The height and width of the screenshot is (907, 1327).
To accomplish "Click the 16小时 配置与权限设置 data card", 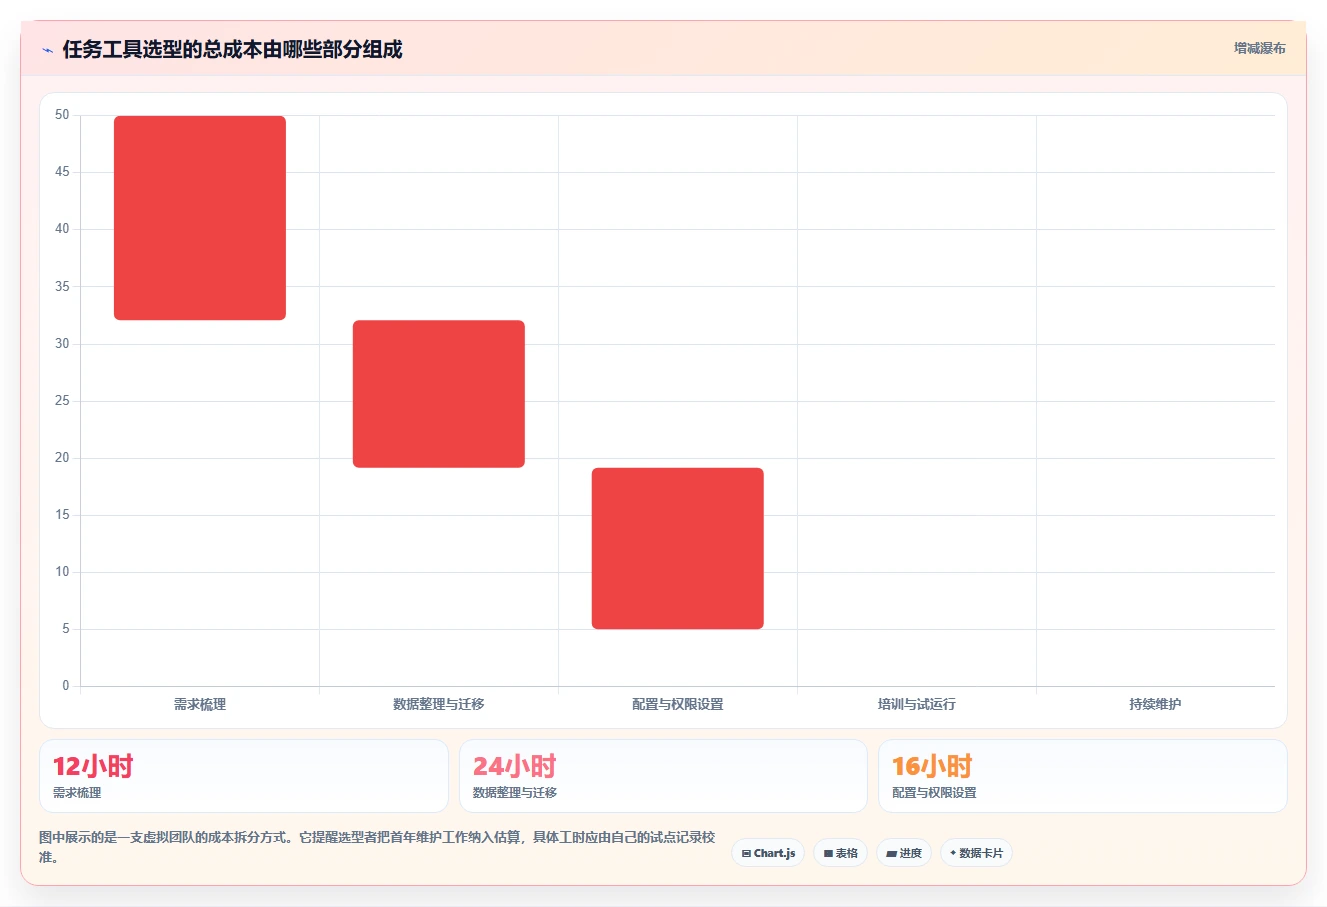I will click(1082, 776).
